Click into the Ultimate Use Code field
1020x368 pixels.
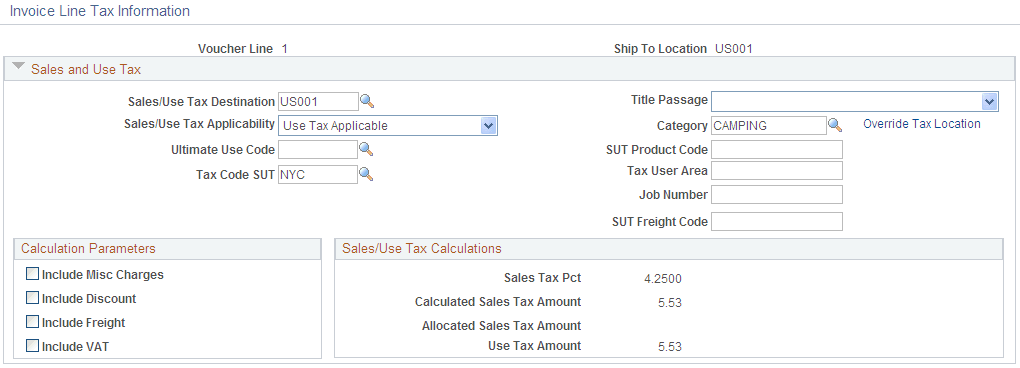tap(317, 150)
